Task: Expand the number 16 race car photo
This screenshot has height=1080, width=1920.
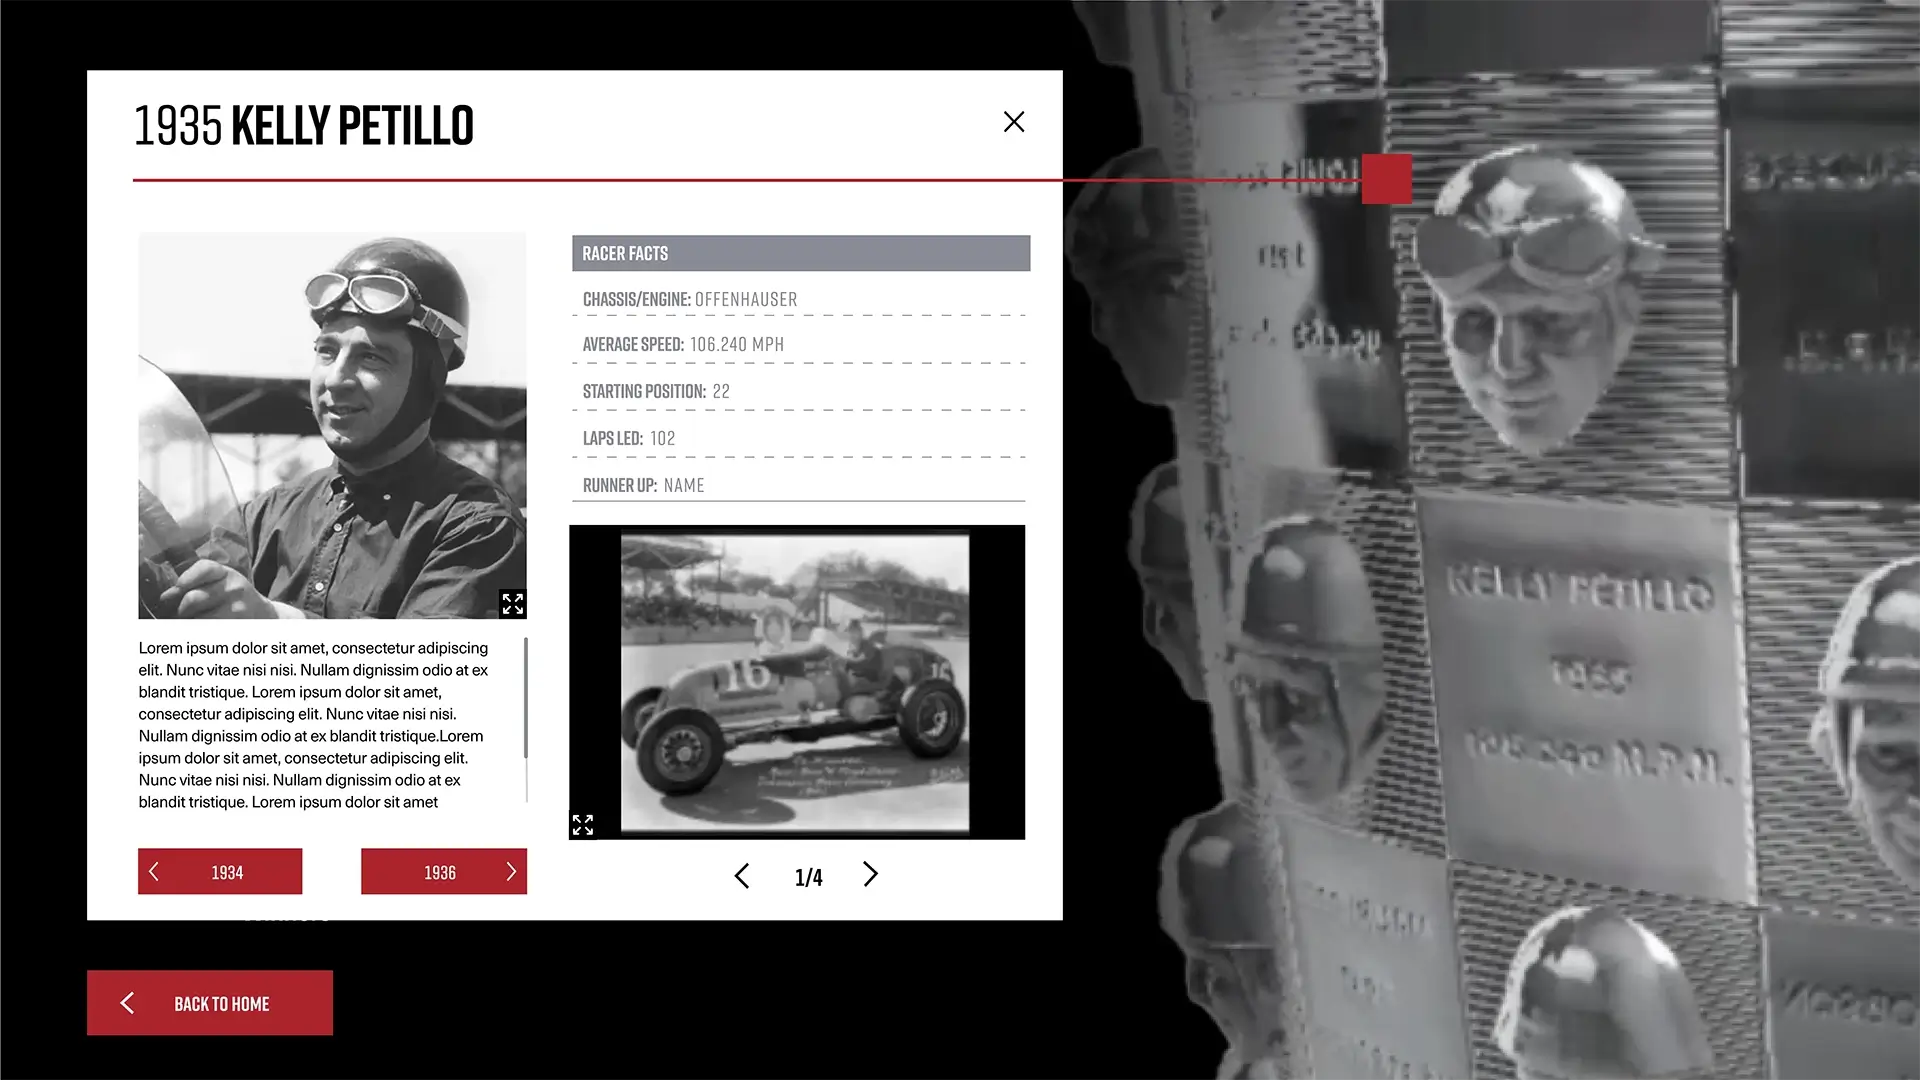Action: click(583, 825)
